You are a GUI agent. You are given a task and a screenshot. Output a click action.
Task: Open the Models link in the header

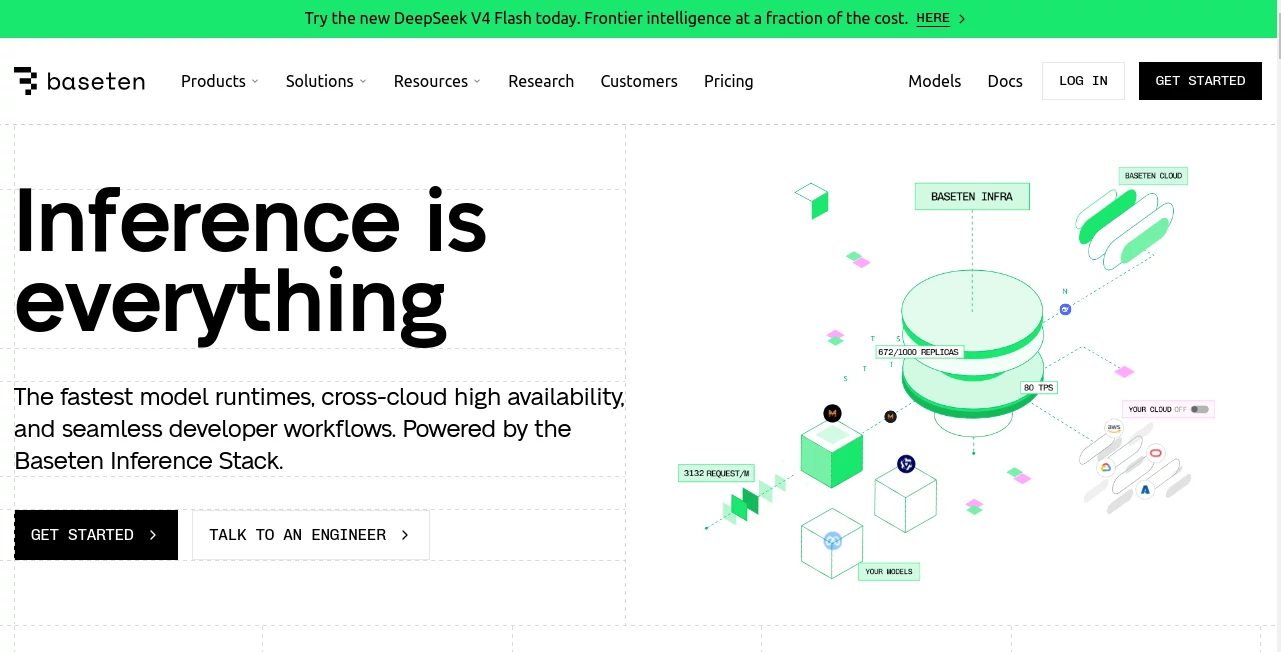pyautogui.click(x=935, y=81)
